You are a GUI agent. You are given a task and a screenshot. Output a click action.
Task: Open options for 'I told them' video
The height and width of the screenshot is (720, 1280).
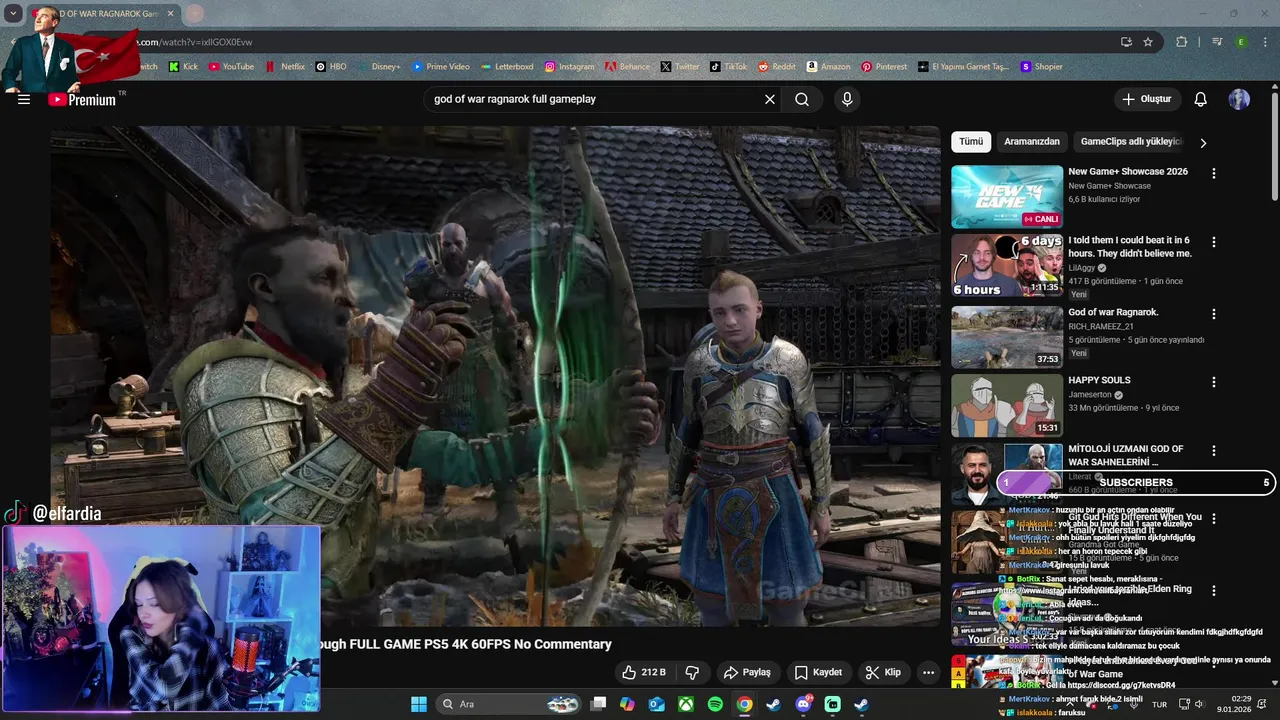[x=1214, y=242]
